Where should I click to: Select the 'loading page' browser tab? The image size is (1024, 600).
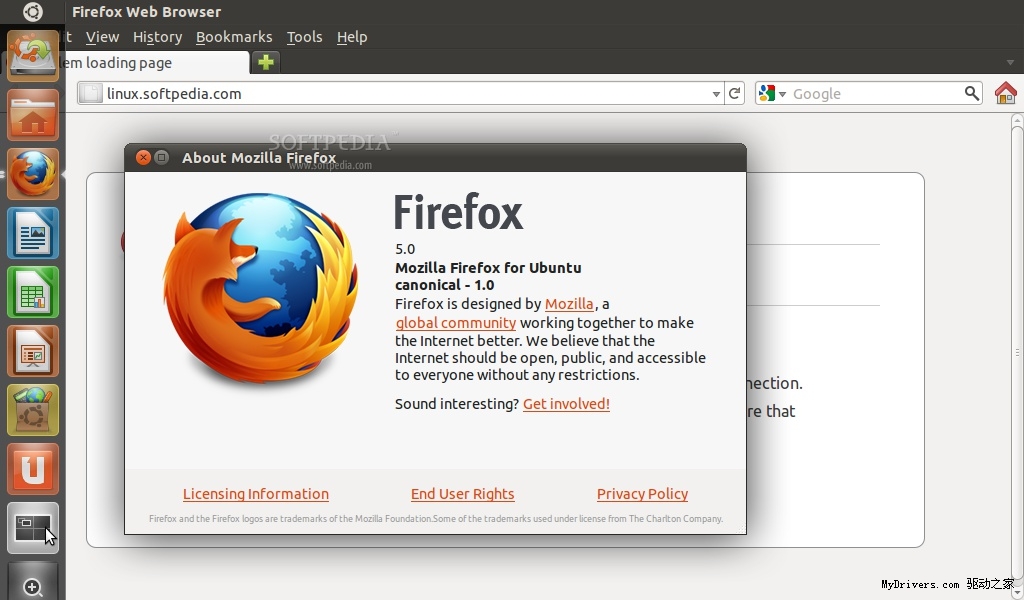click(x=157, y=63)
